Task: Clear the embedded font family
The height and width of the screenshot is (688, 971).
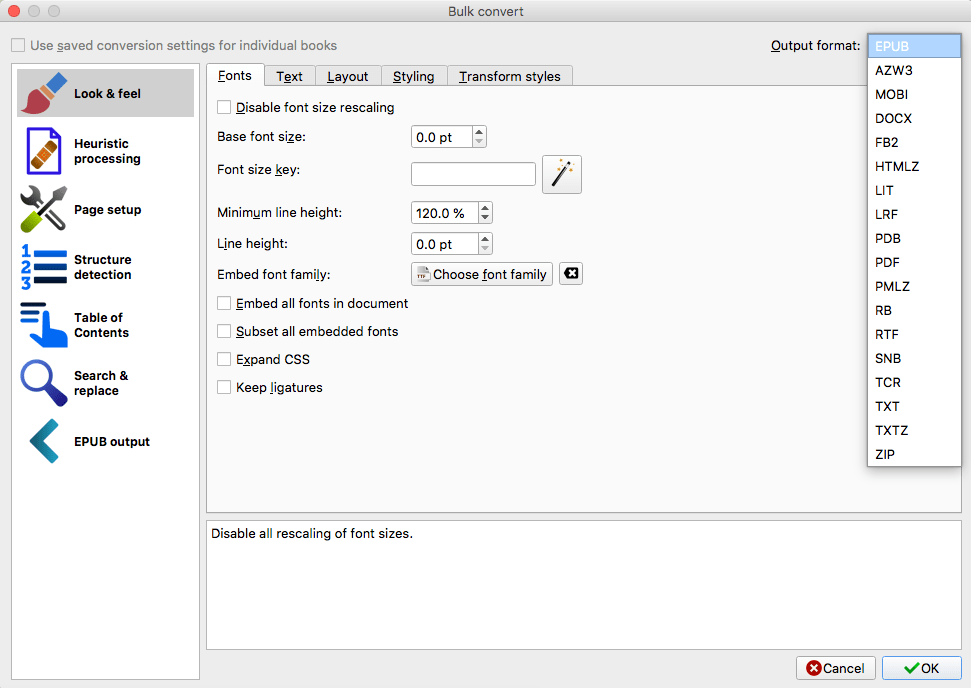Action: pyautogui.click(x=570, y=274)
